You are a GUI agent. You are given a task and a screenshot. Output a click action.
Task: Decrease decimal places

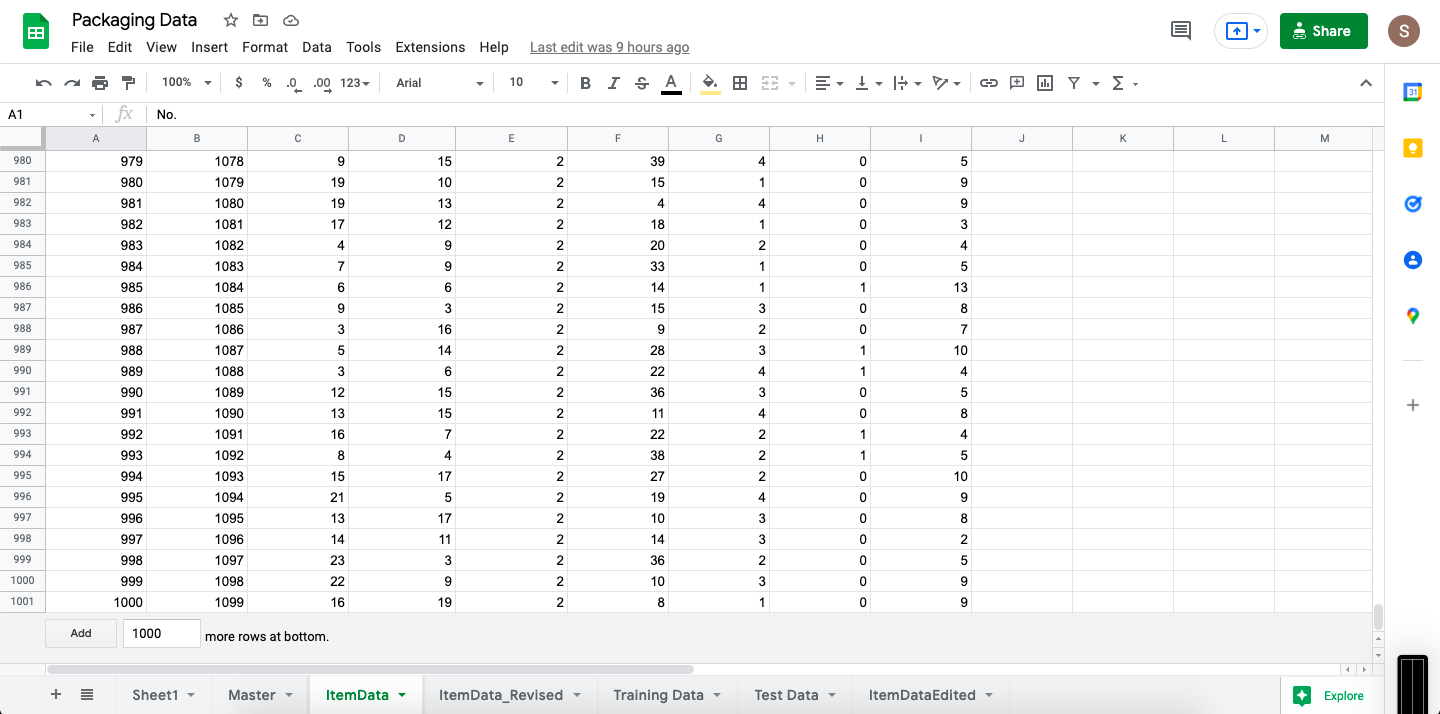point(293,83)
